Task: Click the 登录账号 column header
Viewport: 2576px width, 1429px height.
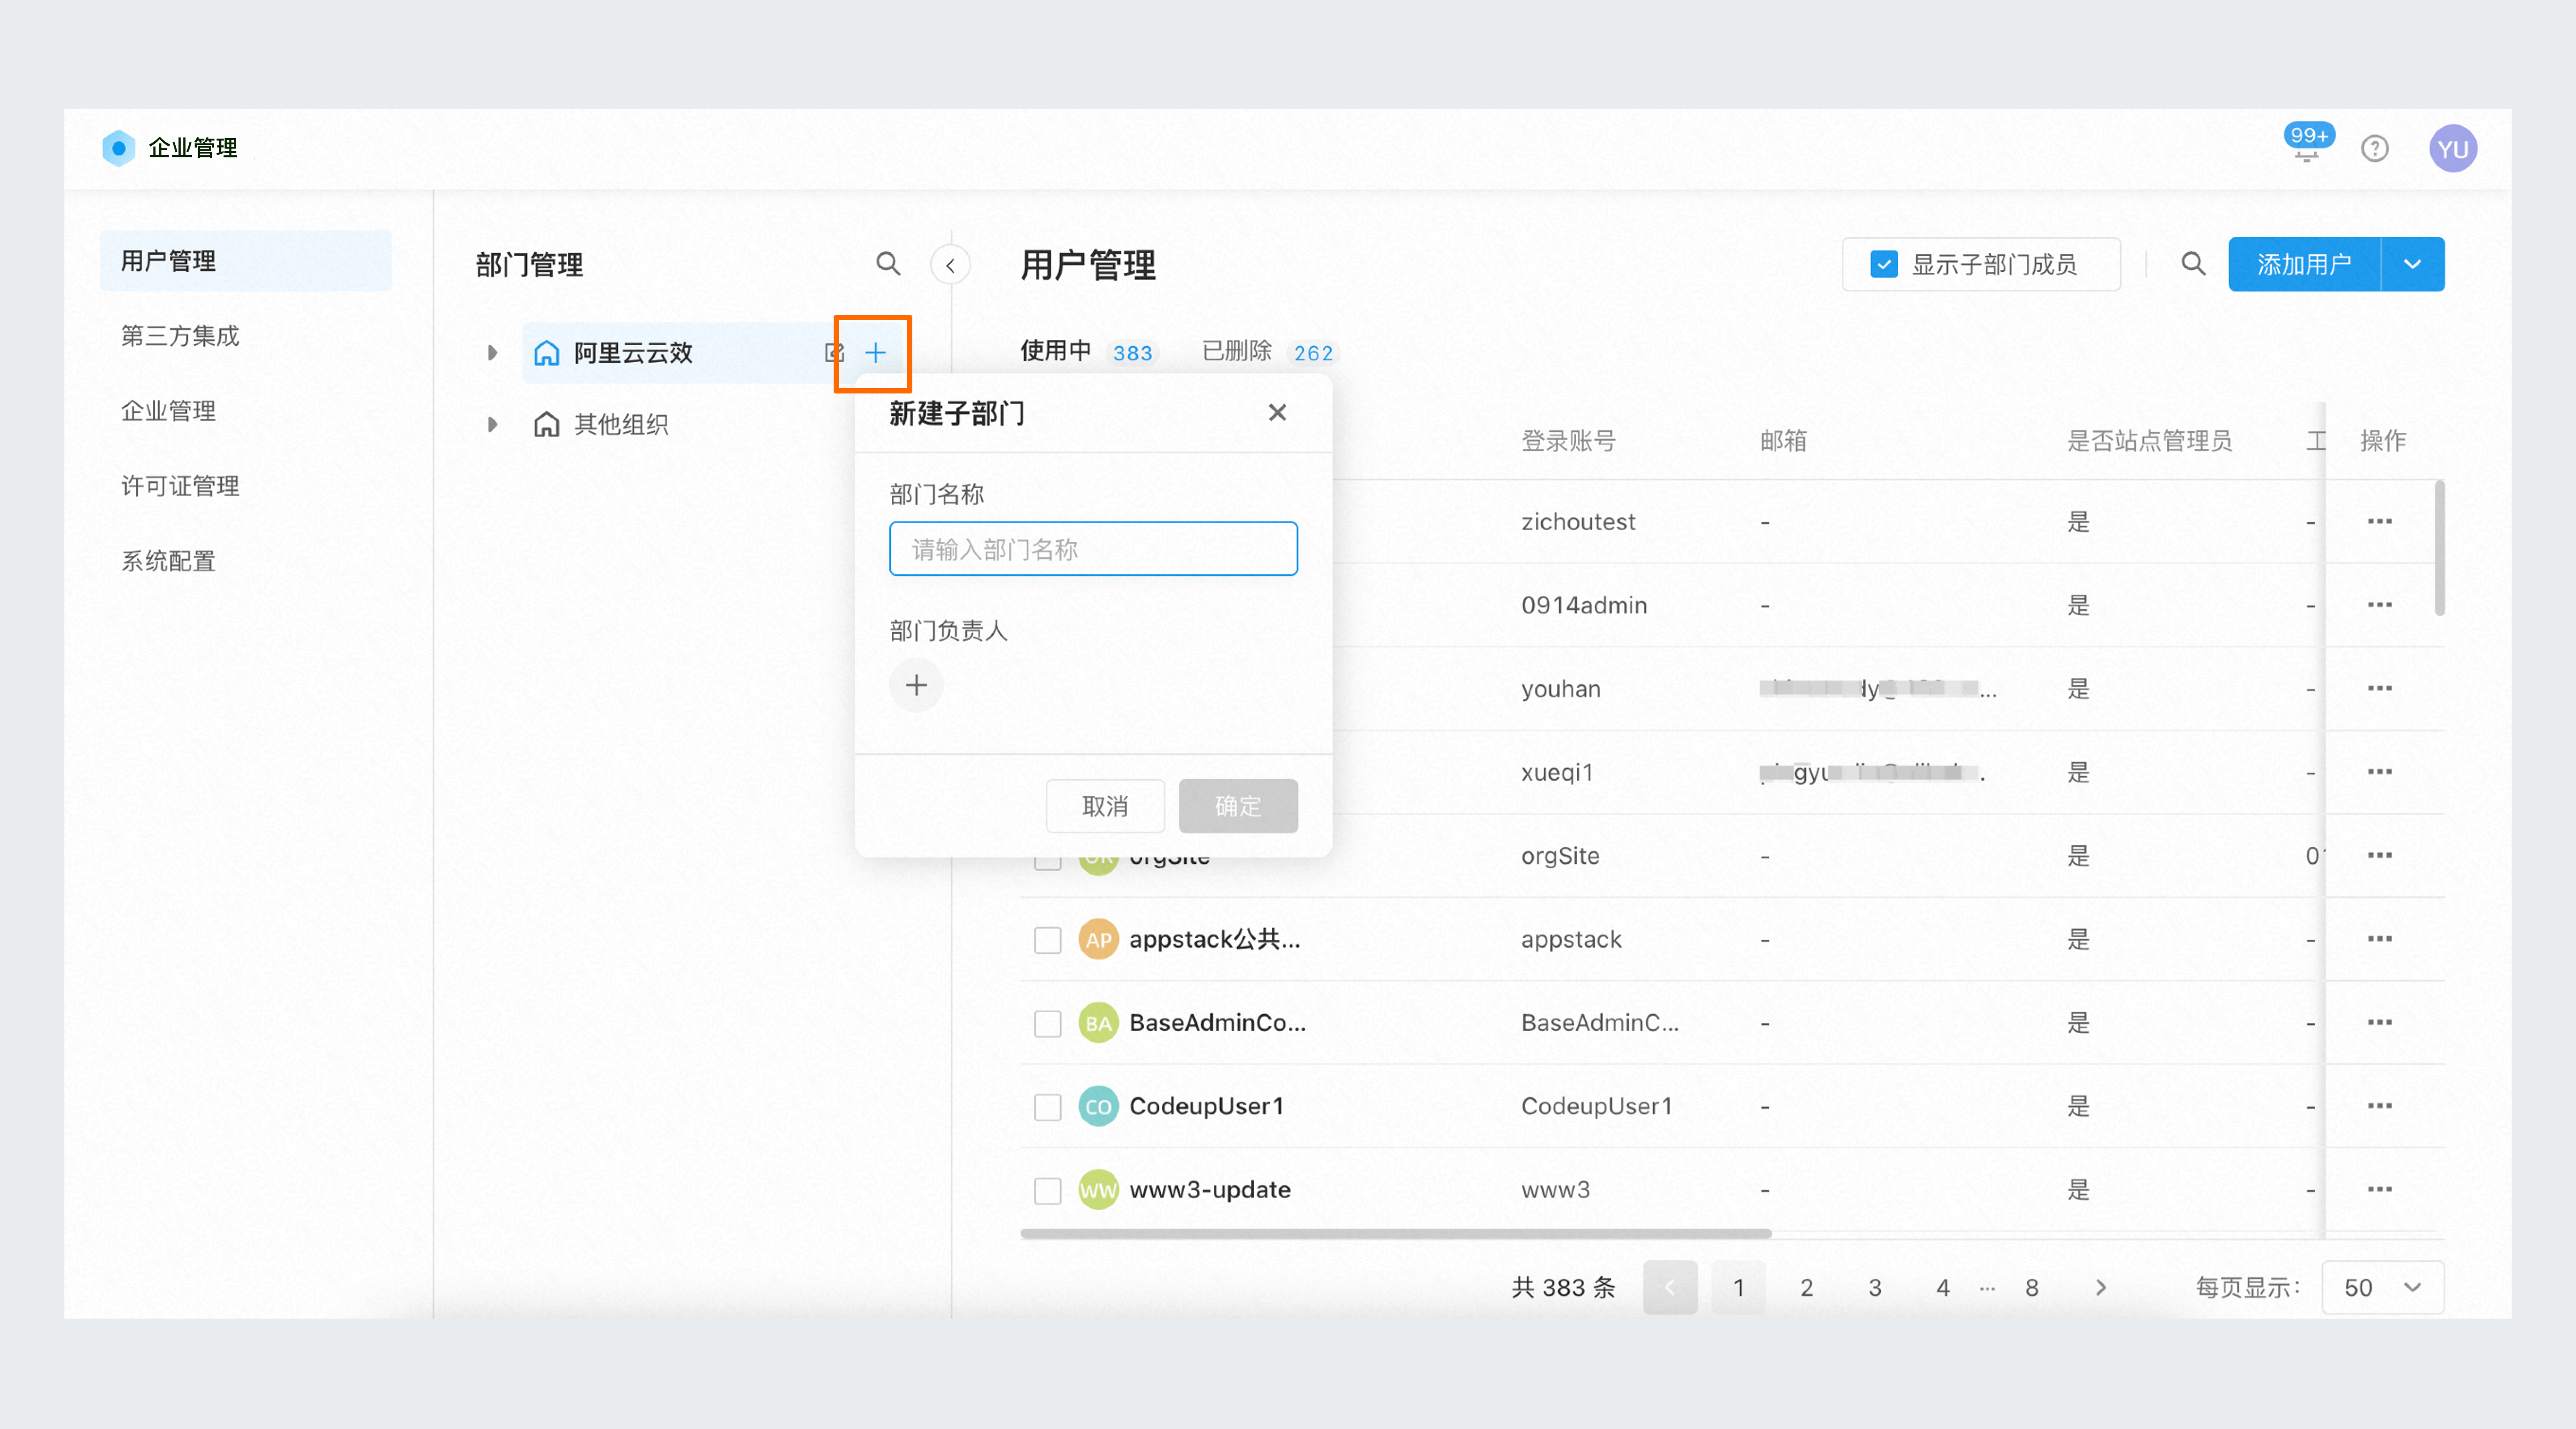Action: [x=1568, y=441]
